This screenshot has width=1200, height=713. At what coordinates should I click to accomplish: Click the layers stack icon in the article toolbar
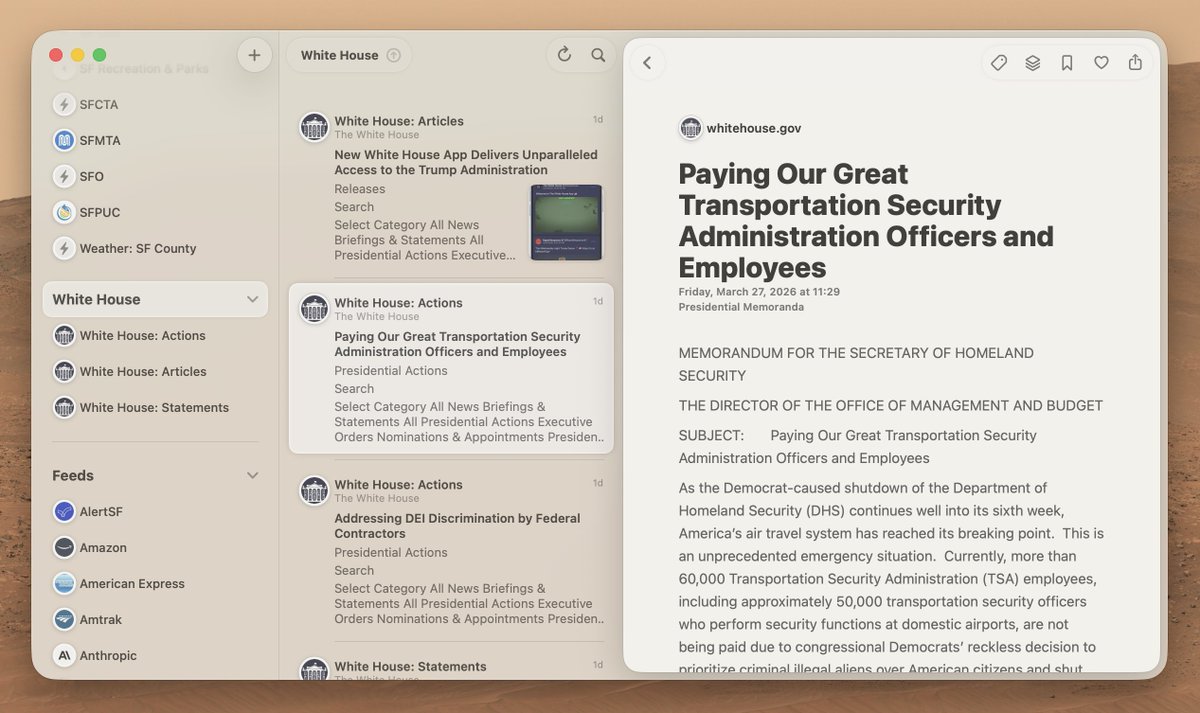[x=1033, y=63]
